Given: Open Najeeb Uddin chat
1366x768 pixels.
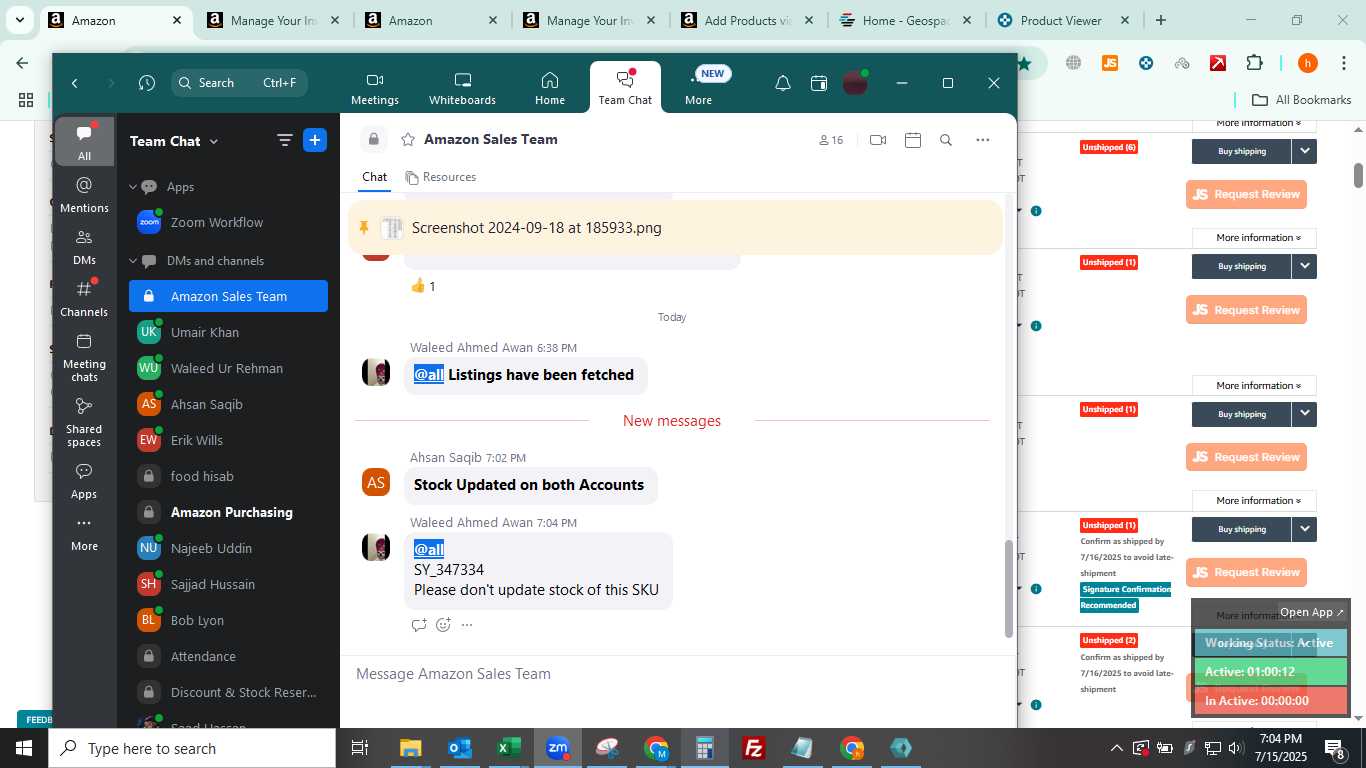Looking at the screenshot, I should (228, 548).
